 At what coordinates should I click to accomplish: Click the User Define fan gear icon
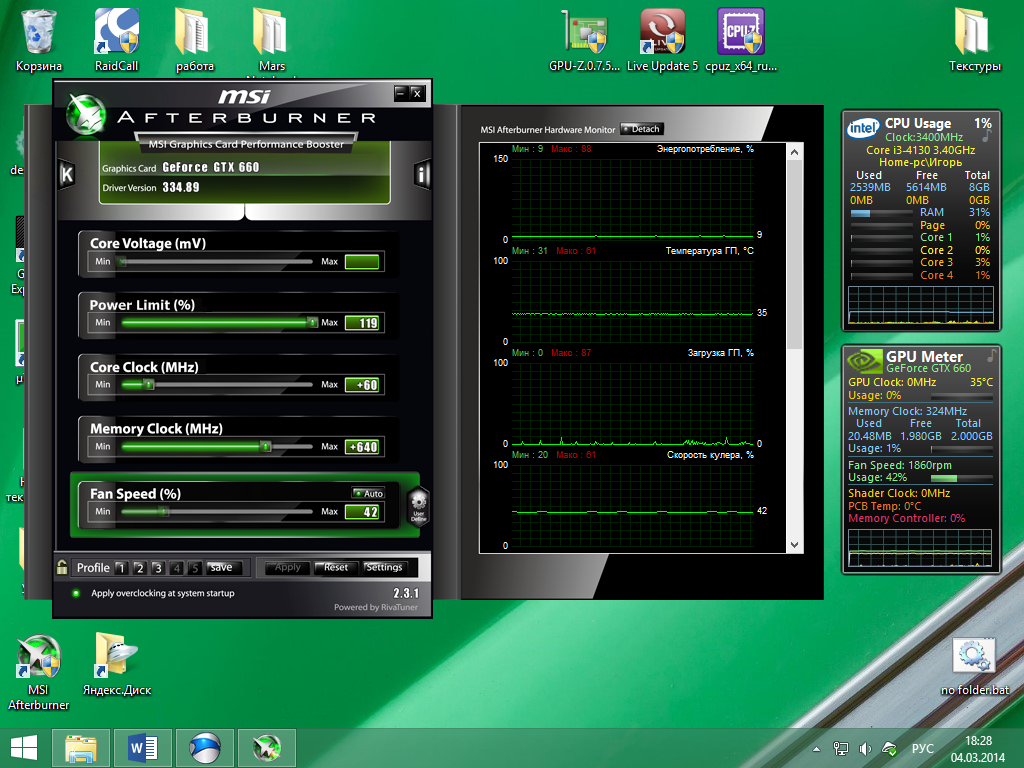tap(419, 505)
